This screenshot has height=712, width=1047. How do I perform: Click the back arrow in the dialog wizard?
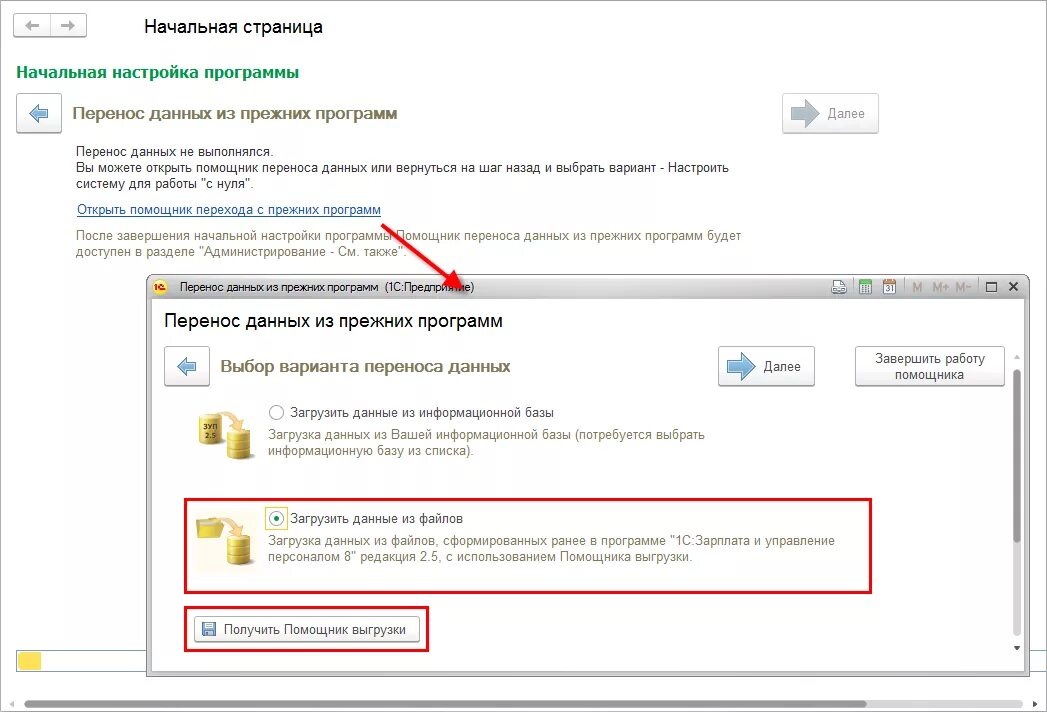(187, 366)
